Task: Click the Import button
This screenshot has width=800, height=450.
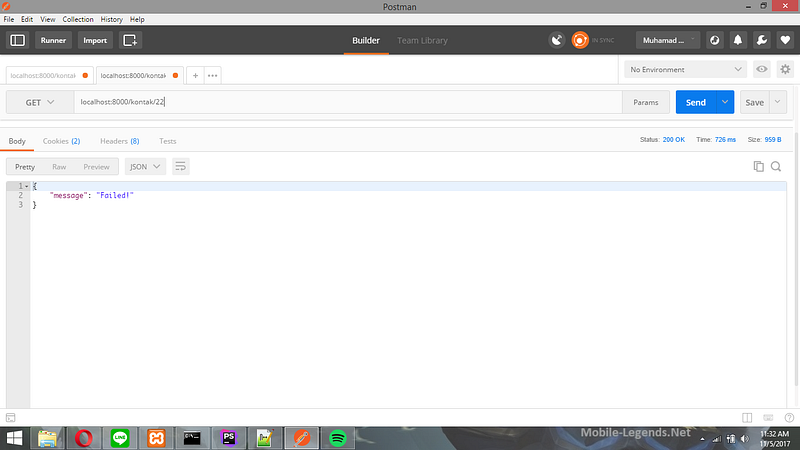Action: [x=95, y=40]
